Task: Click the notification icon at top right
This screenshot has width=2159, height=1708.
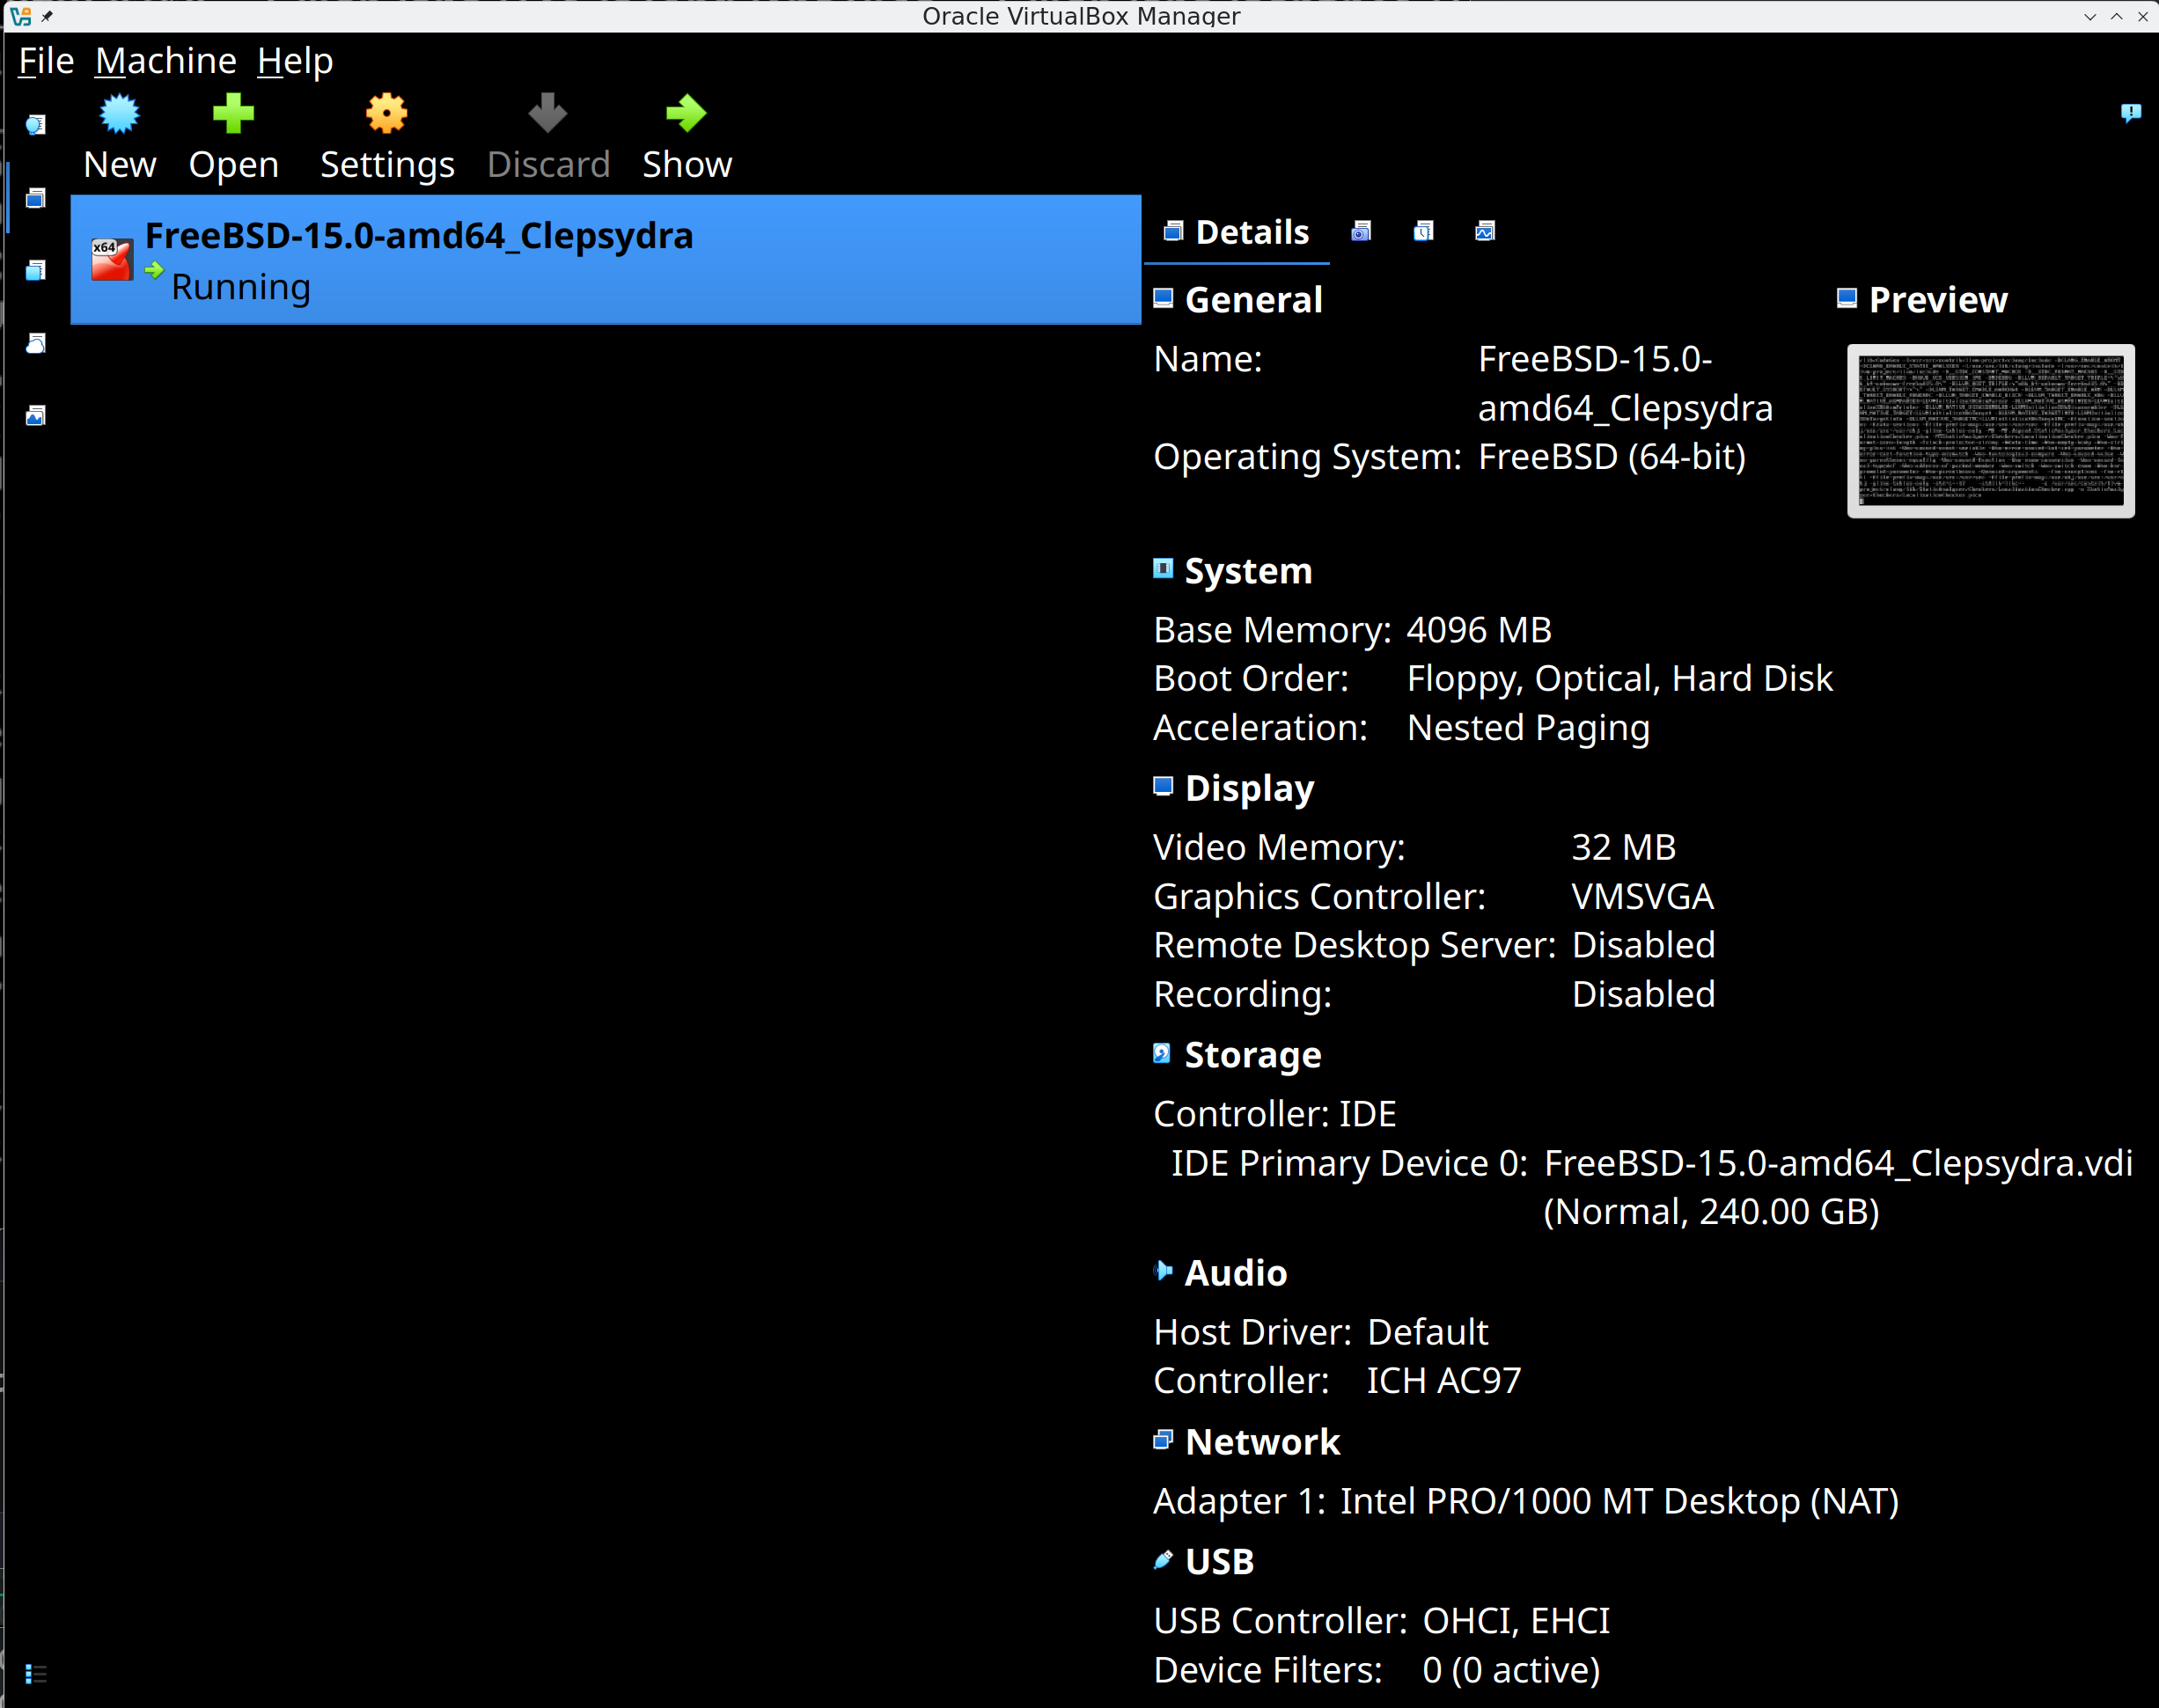Action: pos(2130,113)
